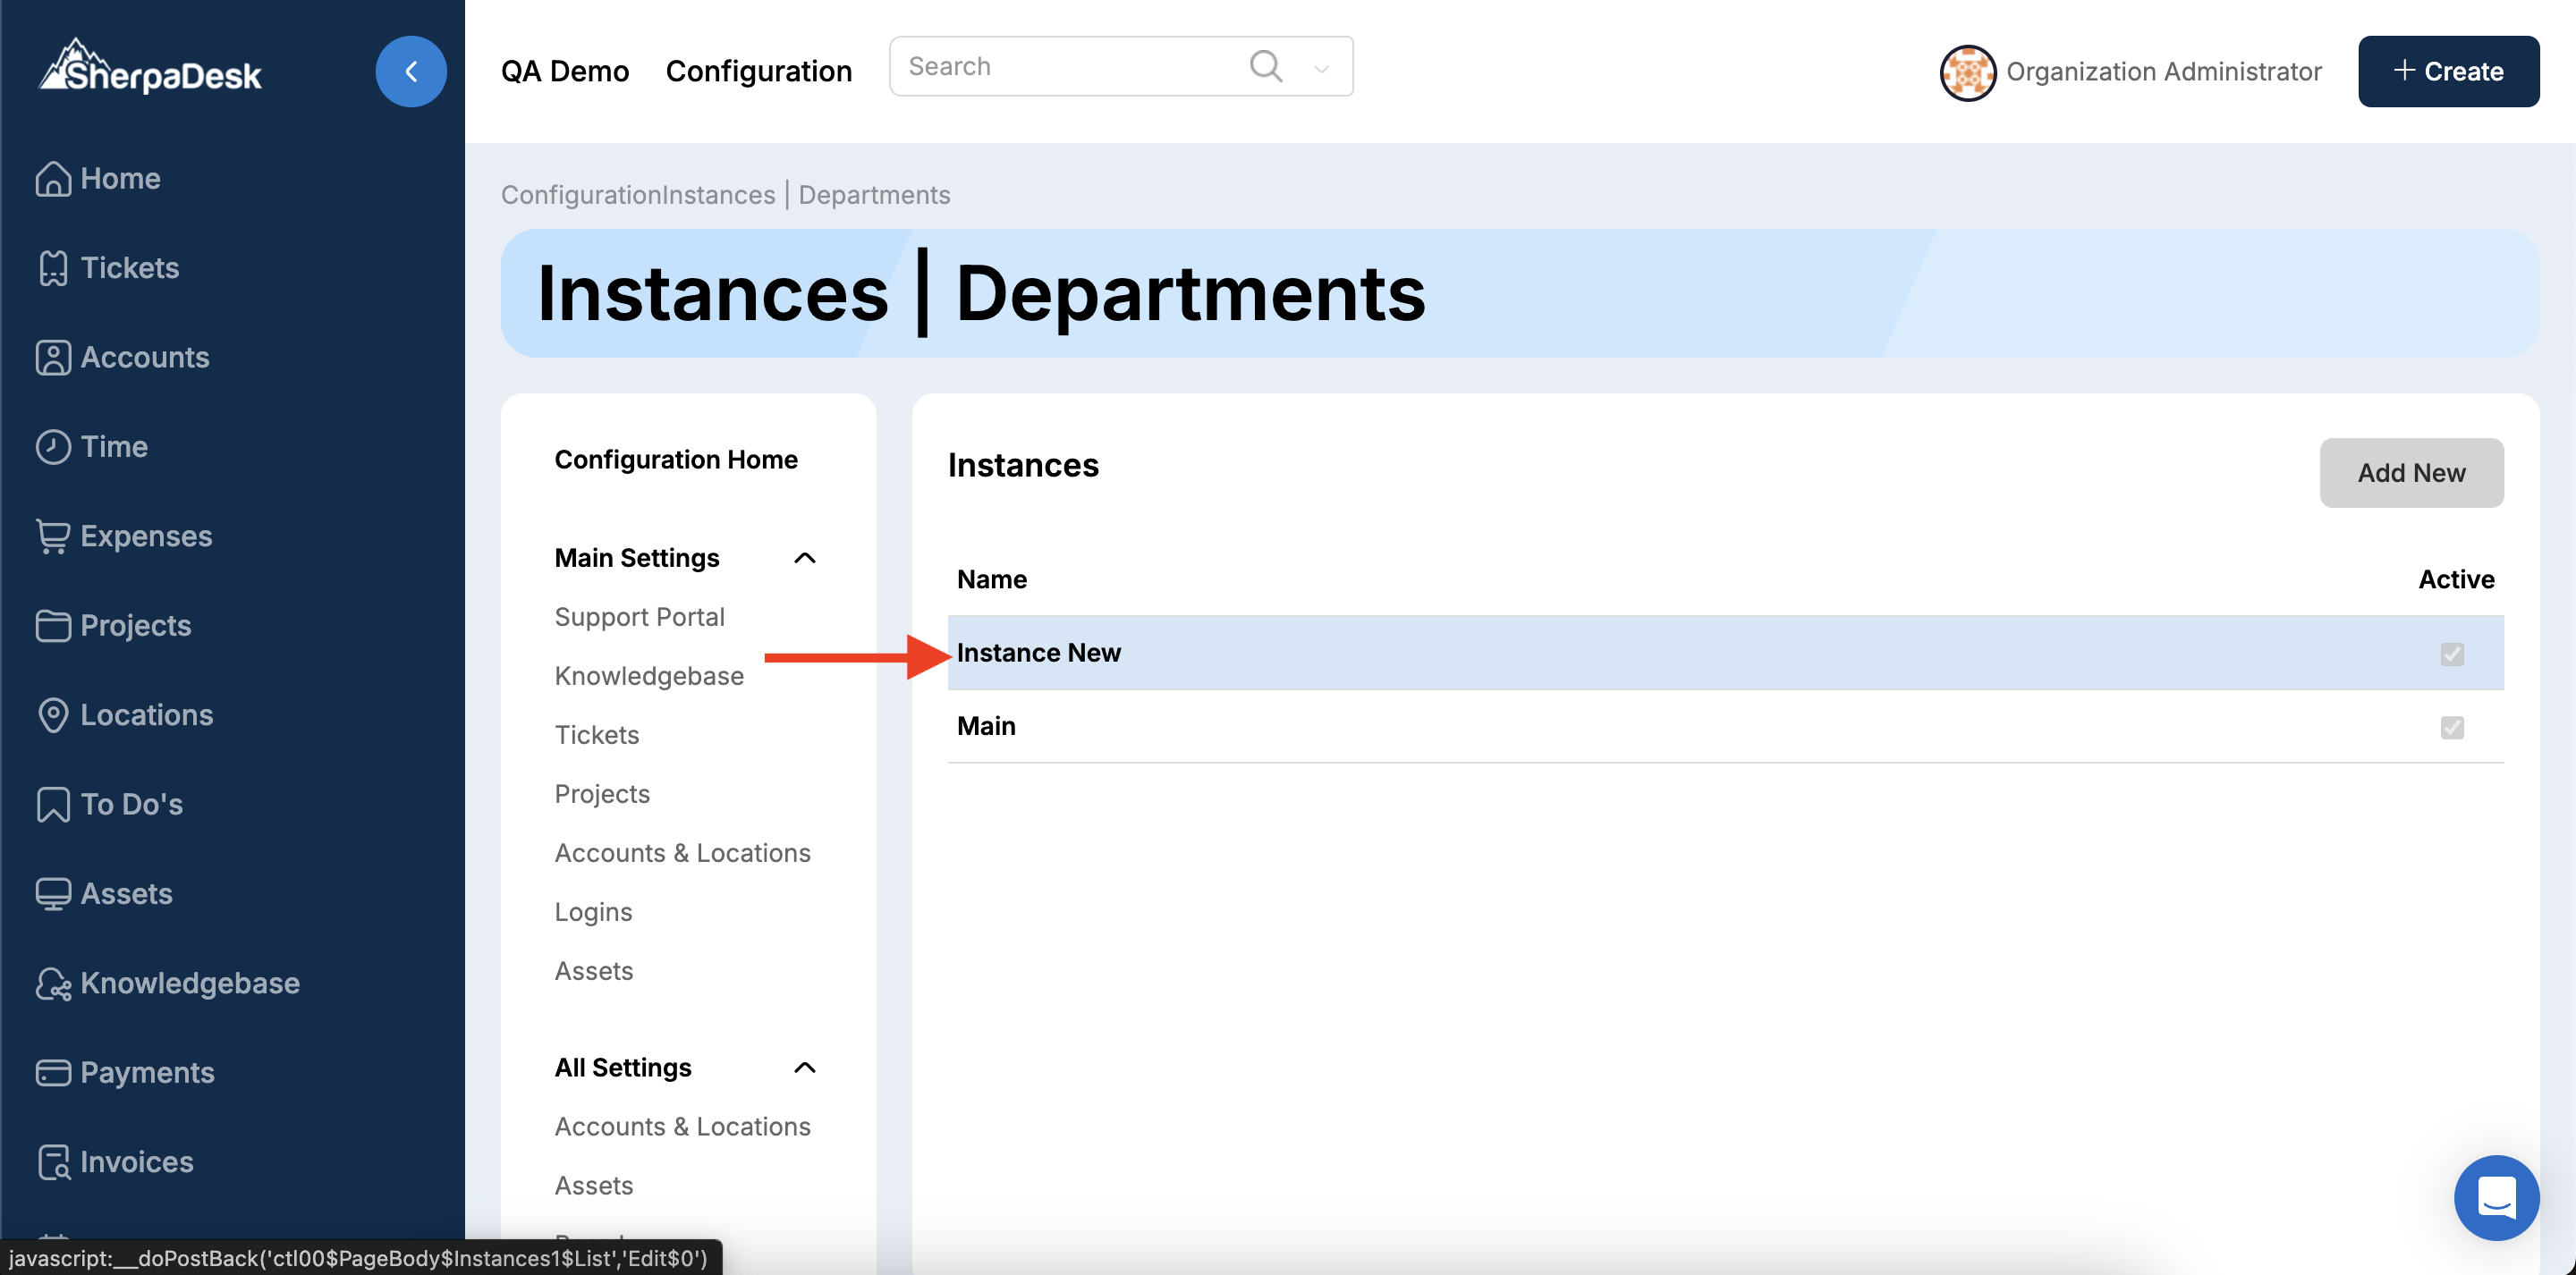Image resolution: width=2576 pixels, height=1275 pixels.
Task: Click the Home icon in sidebar
Action: (x=53, y=179)
